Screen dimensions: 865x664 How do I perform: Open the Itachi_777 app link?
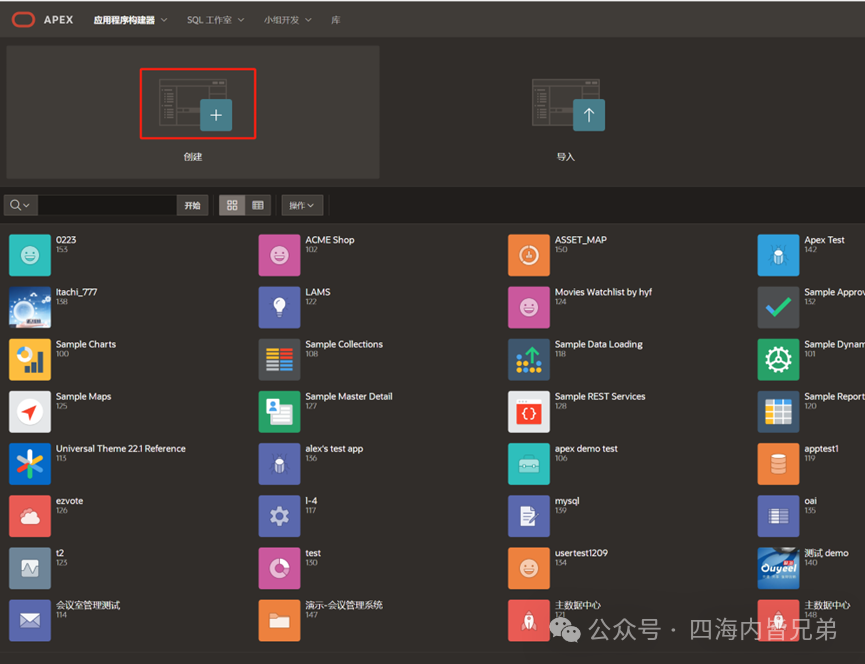[x=76, y=292]
